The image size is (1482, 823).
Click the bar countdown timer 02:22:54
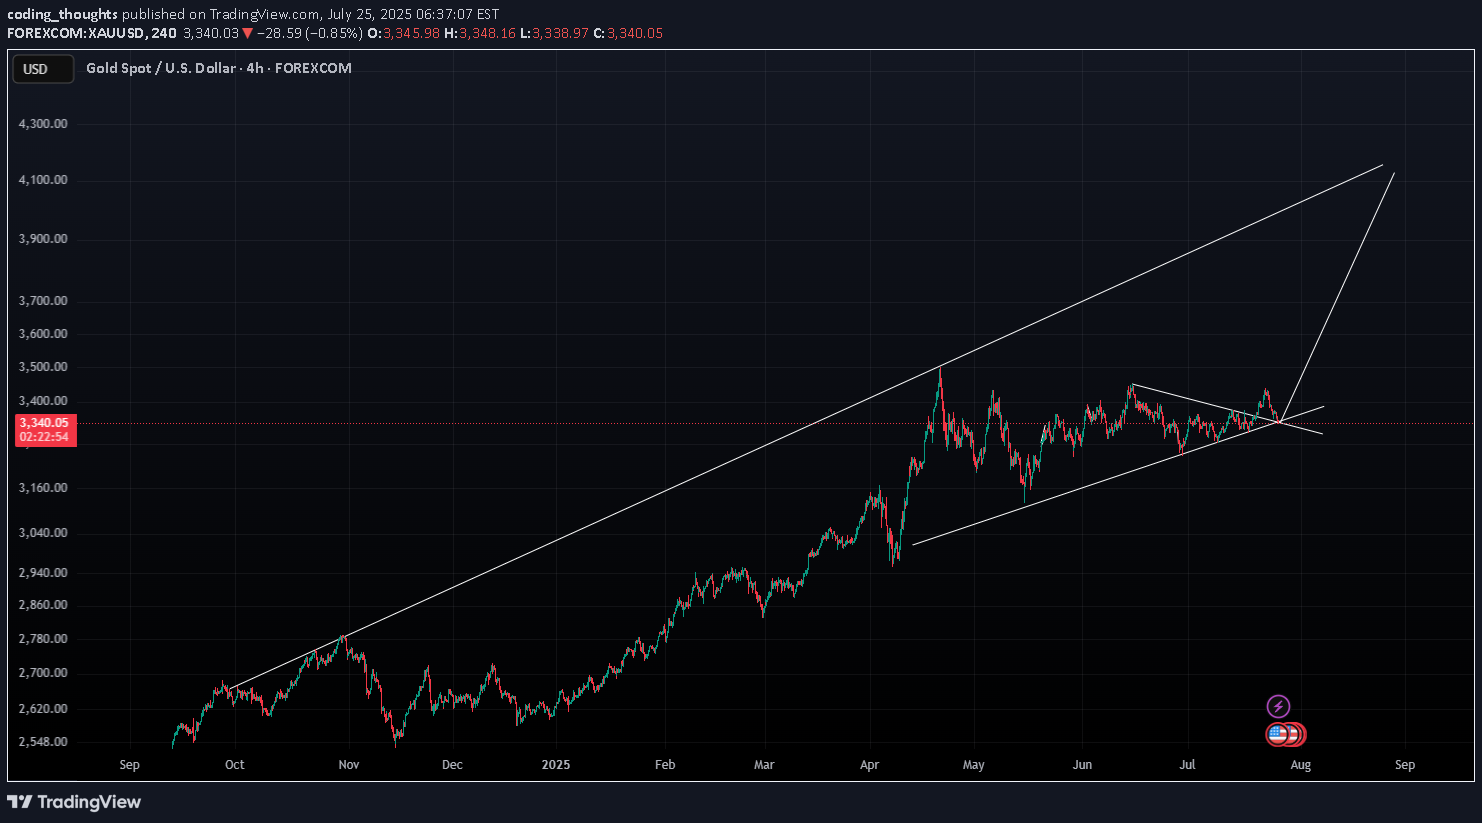coord(45,437)
